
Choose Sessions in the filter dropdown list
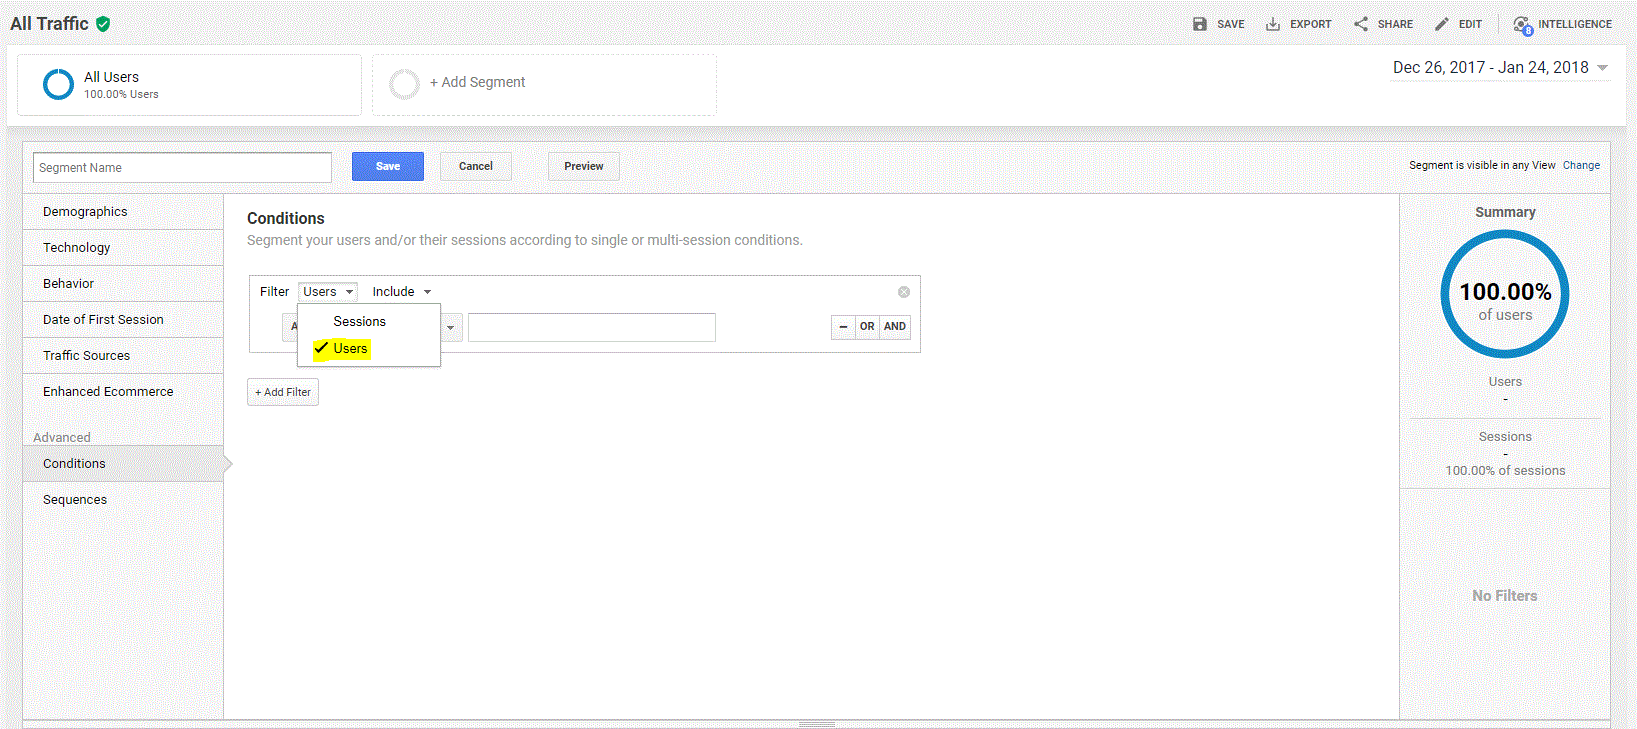pos(359,321)
